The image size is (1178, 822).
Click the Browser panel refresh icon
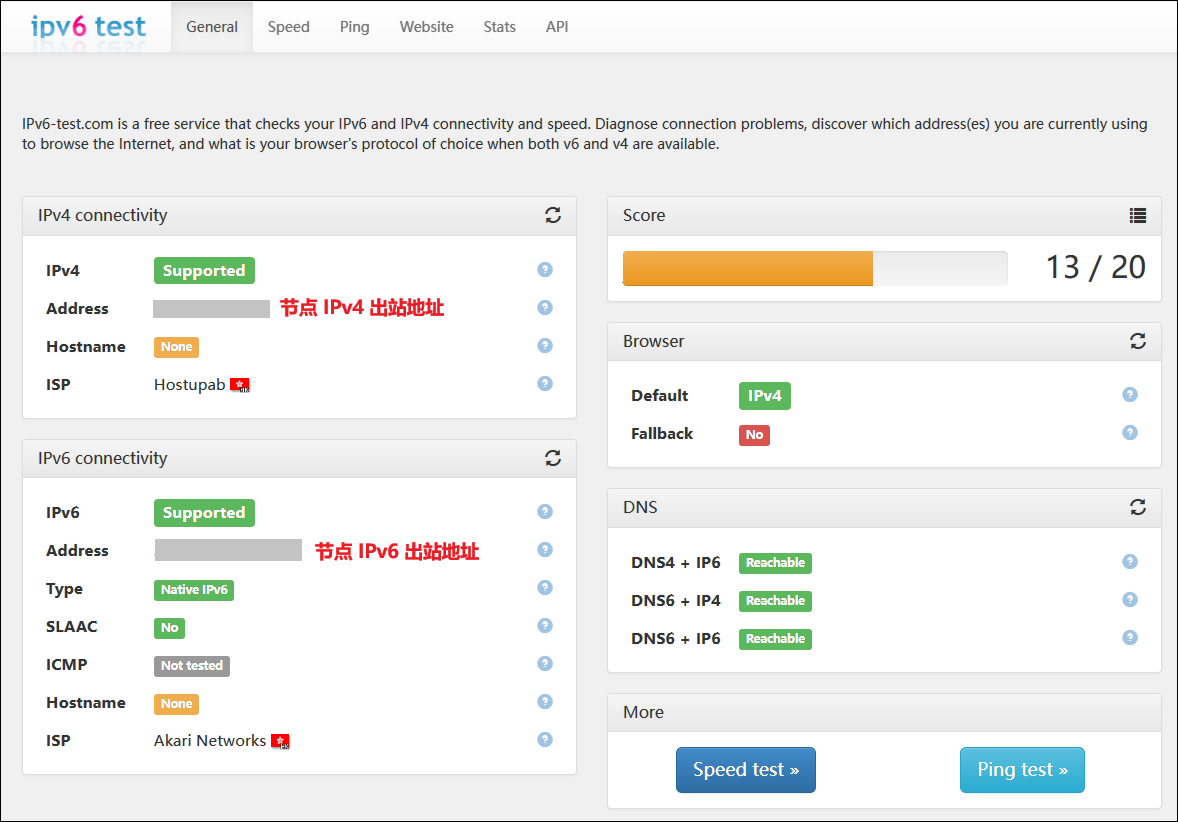click(1137, 341)
